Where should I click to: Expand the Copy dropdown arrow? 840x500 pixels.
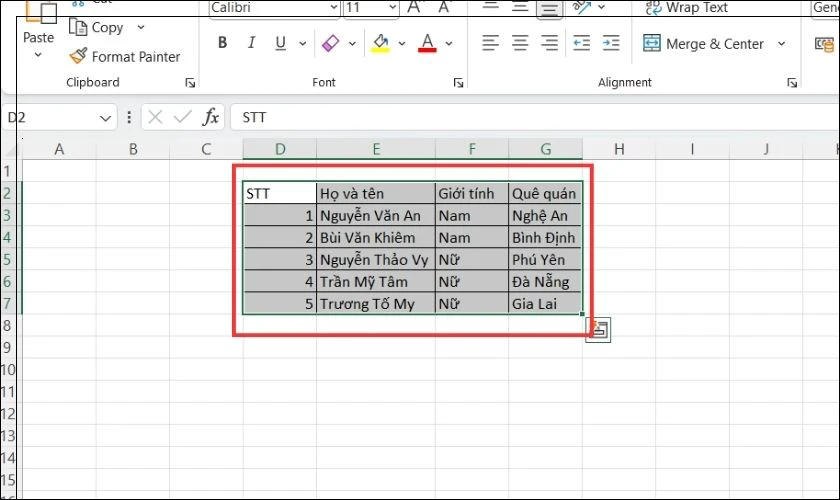click(141, 27)
